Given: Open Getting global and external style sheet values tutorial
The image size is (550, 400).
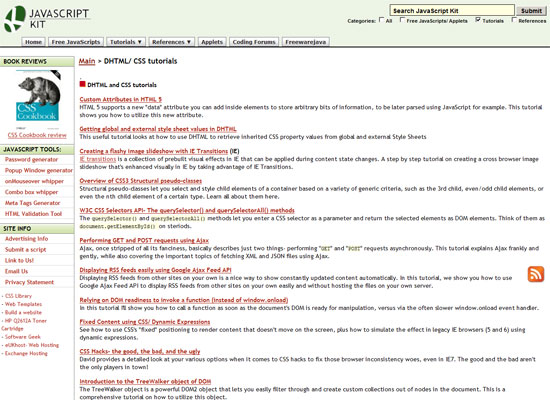Looking at the screenshot, I should point(158,129).
